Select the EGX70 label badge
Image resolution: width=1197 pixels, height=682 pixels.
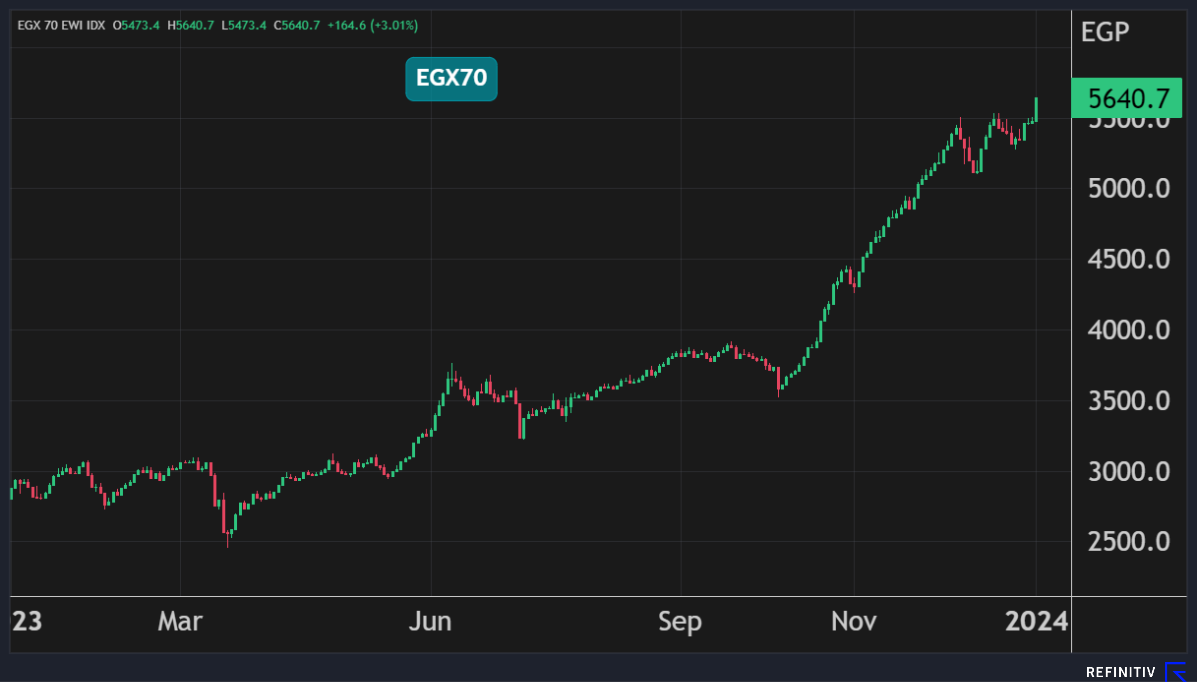451,79
